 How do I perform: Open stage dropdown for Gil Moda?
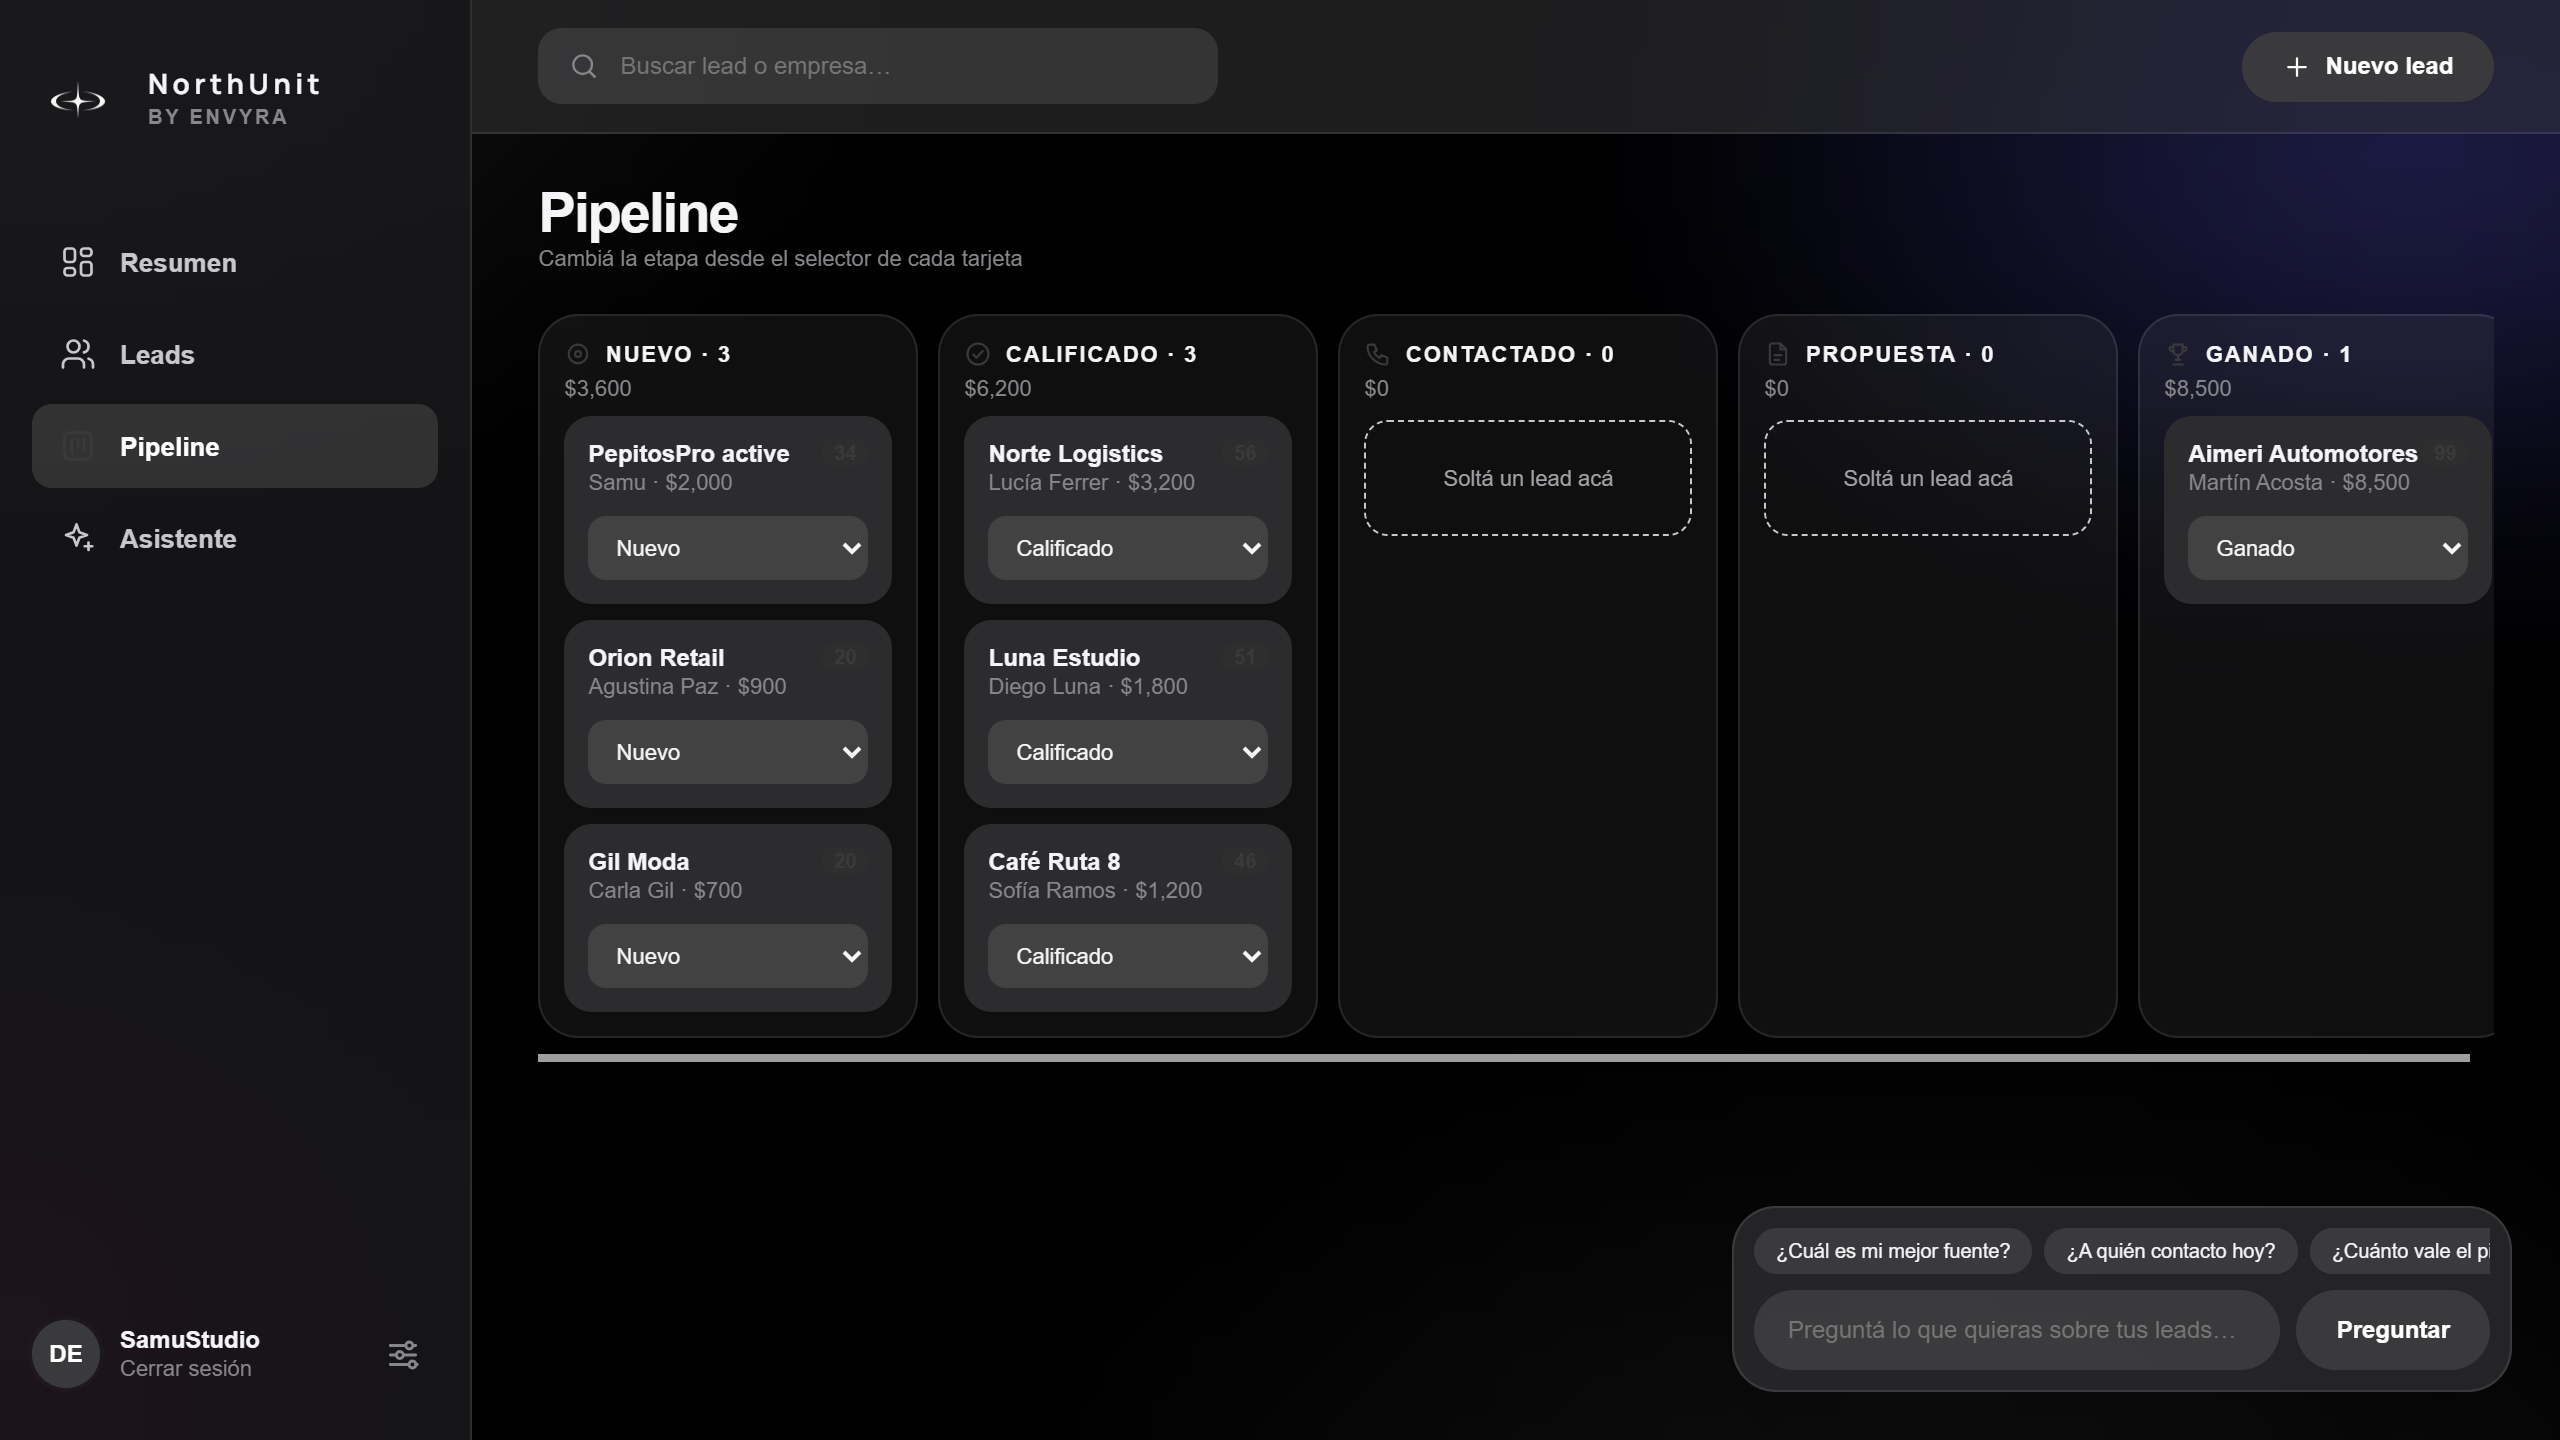[728, 956]
